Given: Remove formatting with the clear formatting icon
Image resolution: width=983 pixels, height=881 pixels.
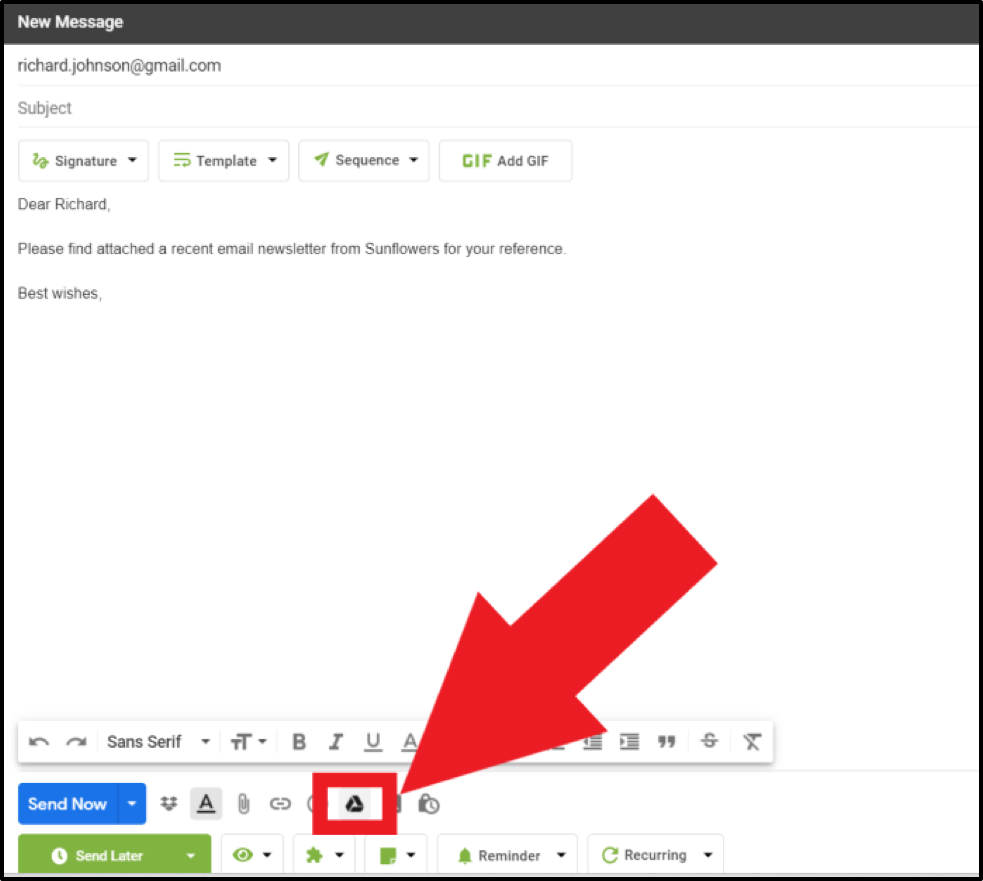Looking at the screenshot, I should 752,742.
